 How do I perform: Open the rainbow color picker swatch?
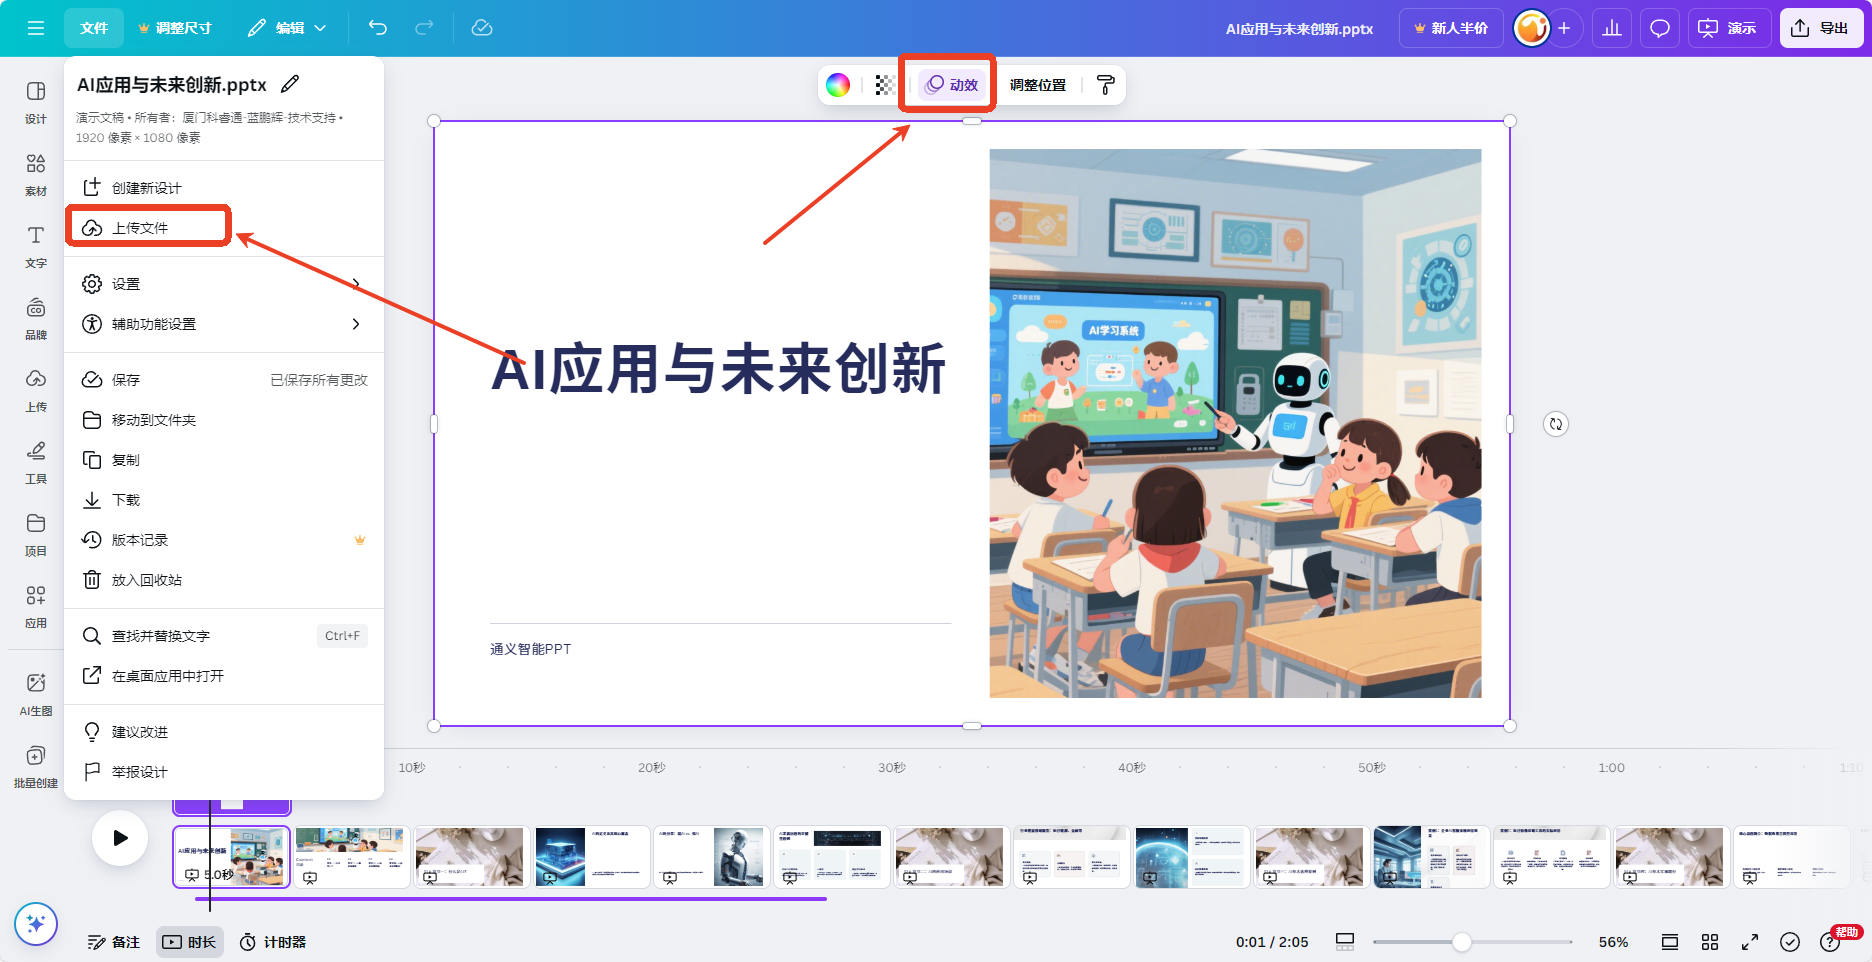[x=838, y=85]
